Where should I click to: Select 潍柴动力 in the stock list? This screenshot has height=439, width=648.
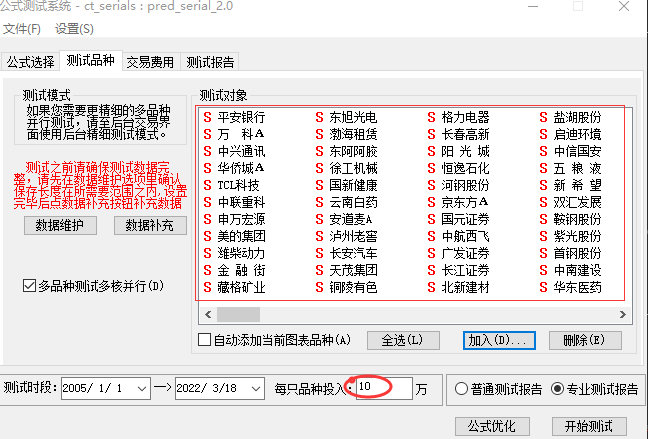pyautogui.click(x=241, y=253)
